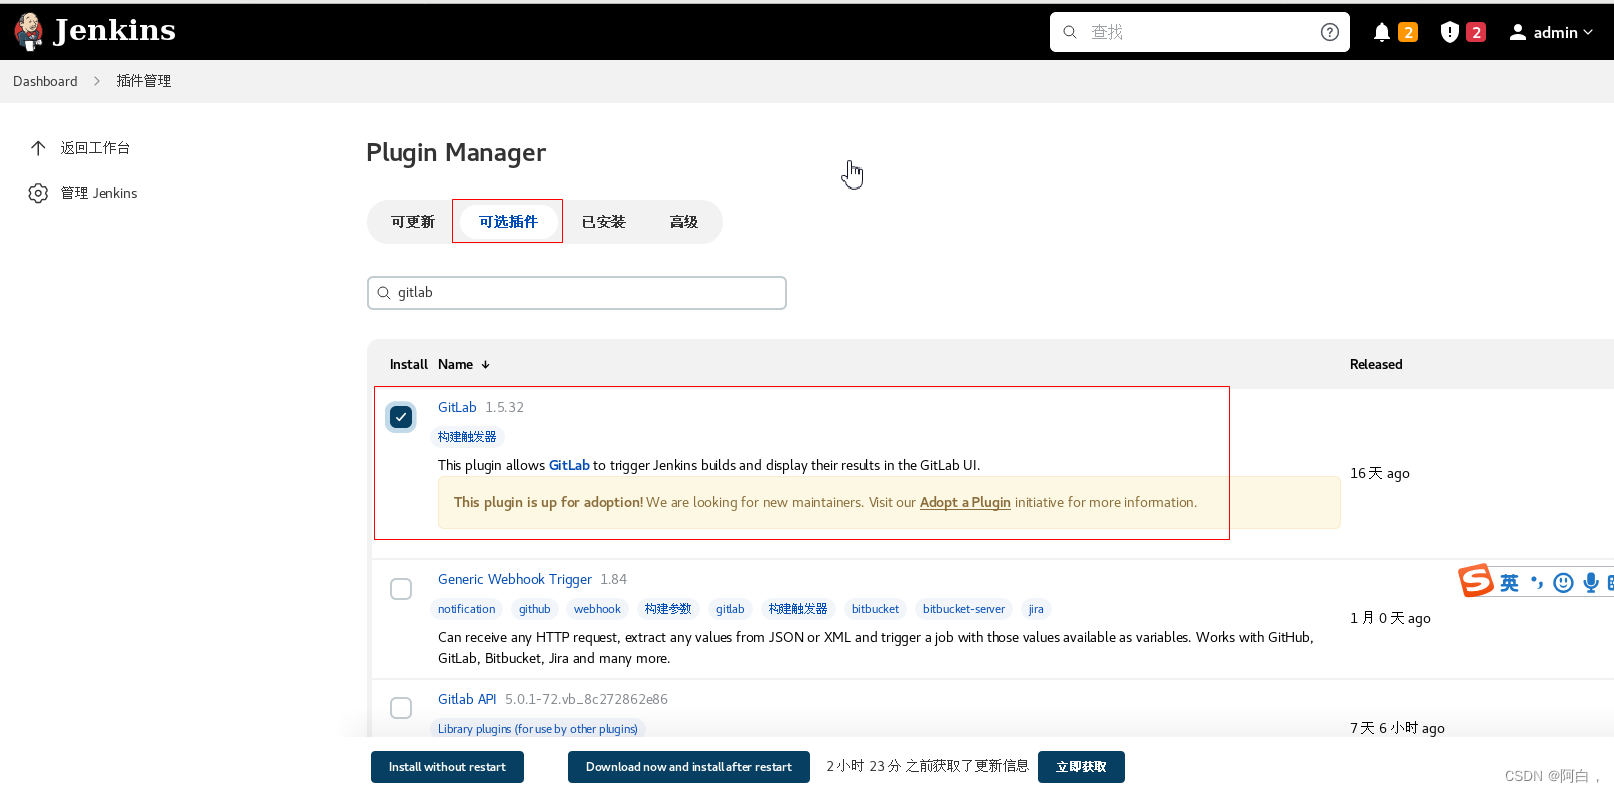Click the magnifier icon in top search box
This screenshot has height=792, width=1614.
[1070, 32]
